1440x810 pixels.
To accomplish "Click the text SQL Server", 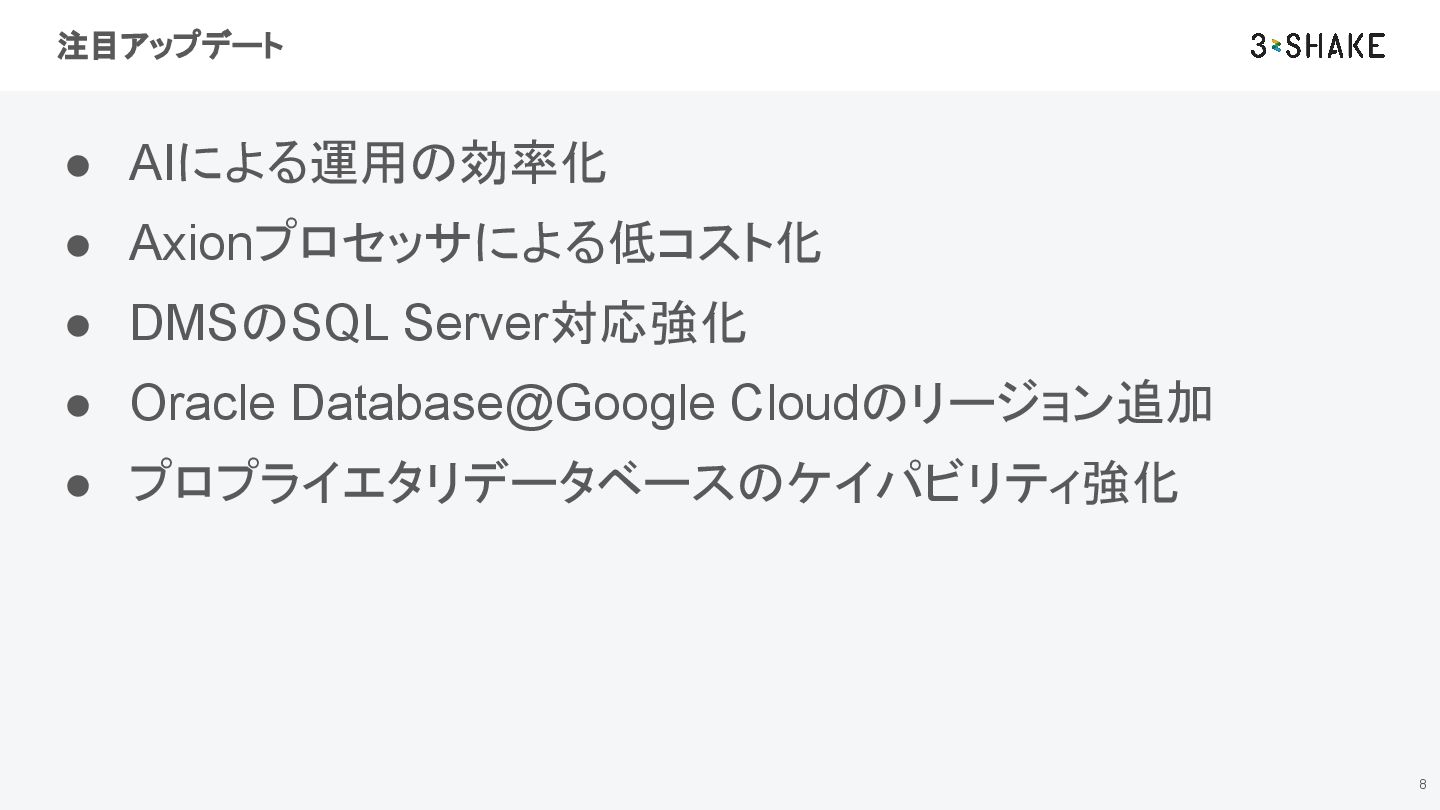I will (420, 323).
